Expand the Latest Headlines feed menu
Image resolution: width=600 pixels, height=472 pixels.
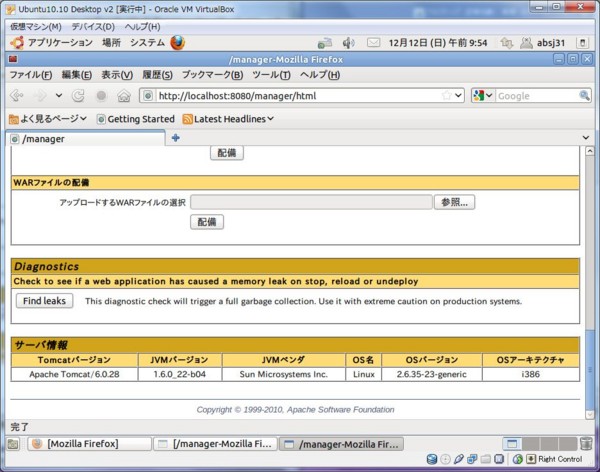click(228, 119)
